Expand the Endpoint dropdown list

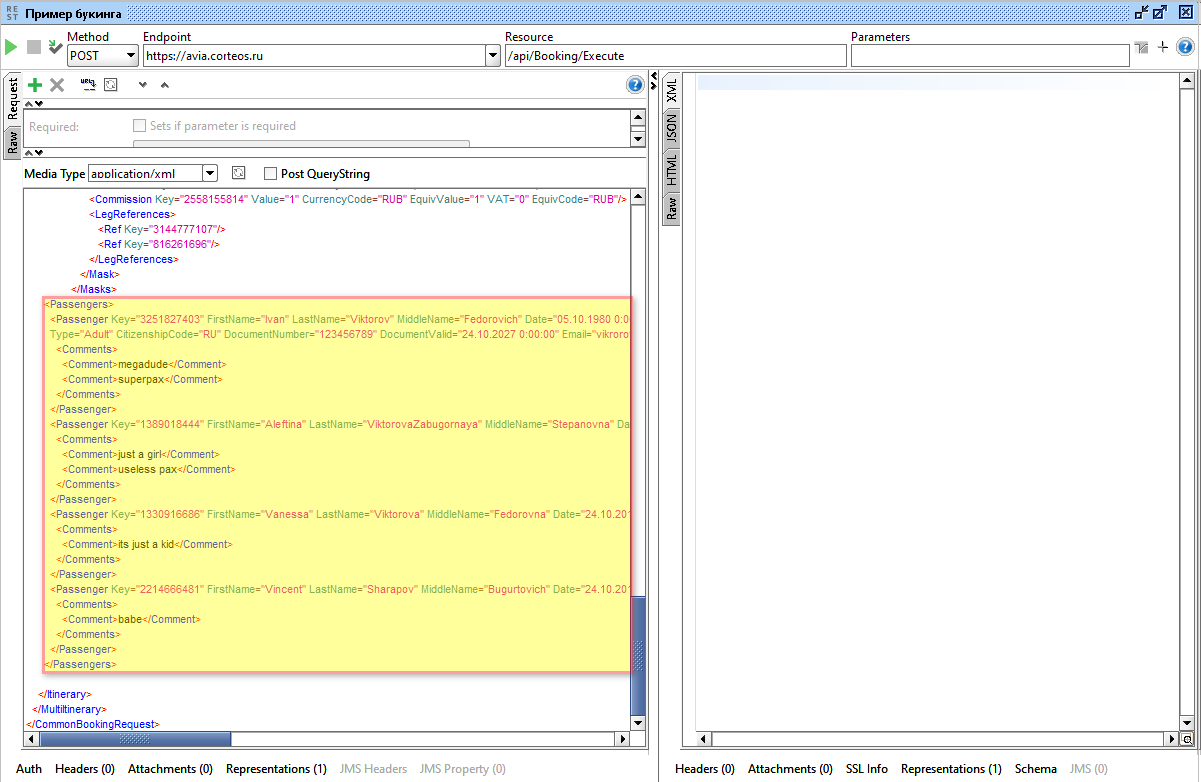pos(492,56)
